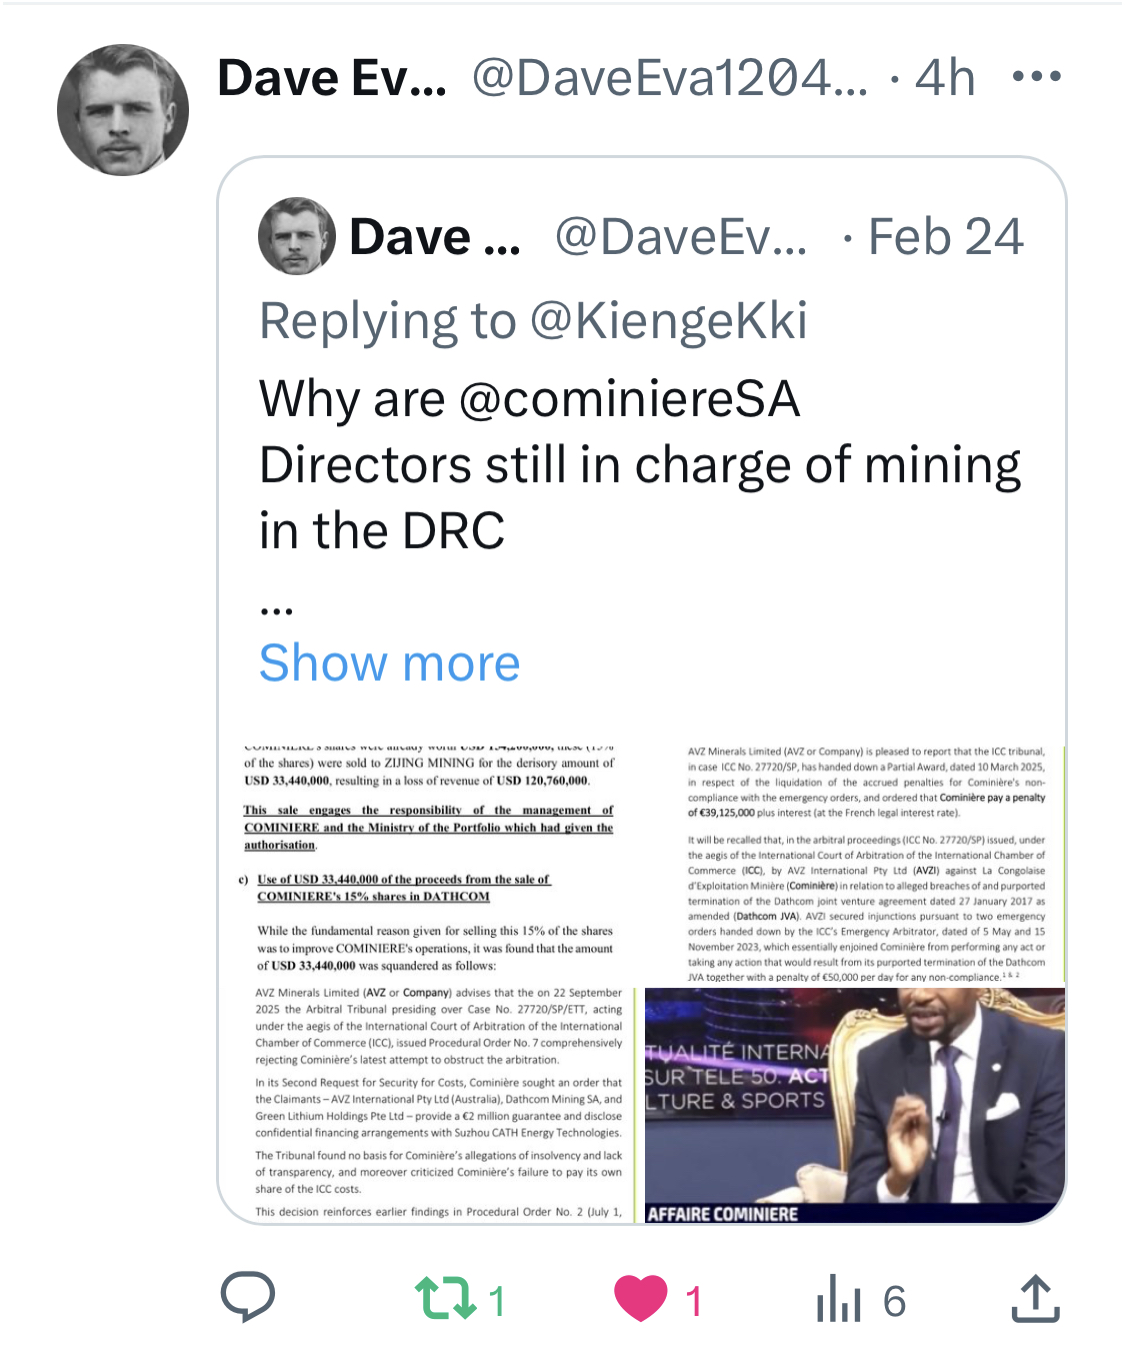This screenshot has height=1359, width=1125.
Task: Open the reply comment icon
Action: coord(247,1298)
